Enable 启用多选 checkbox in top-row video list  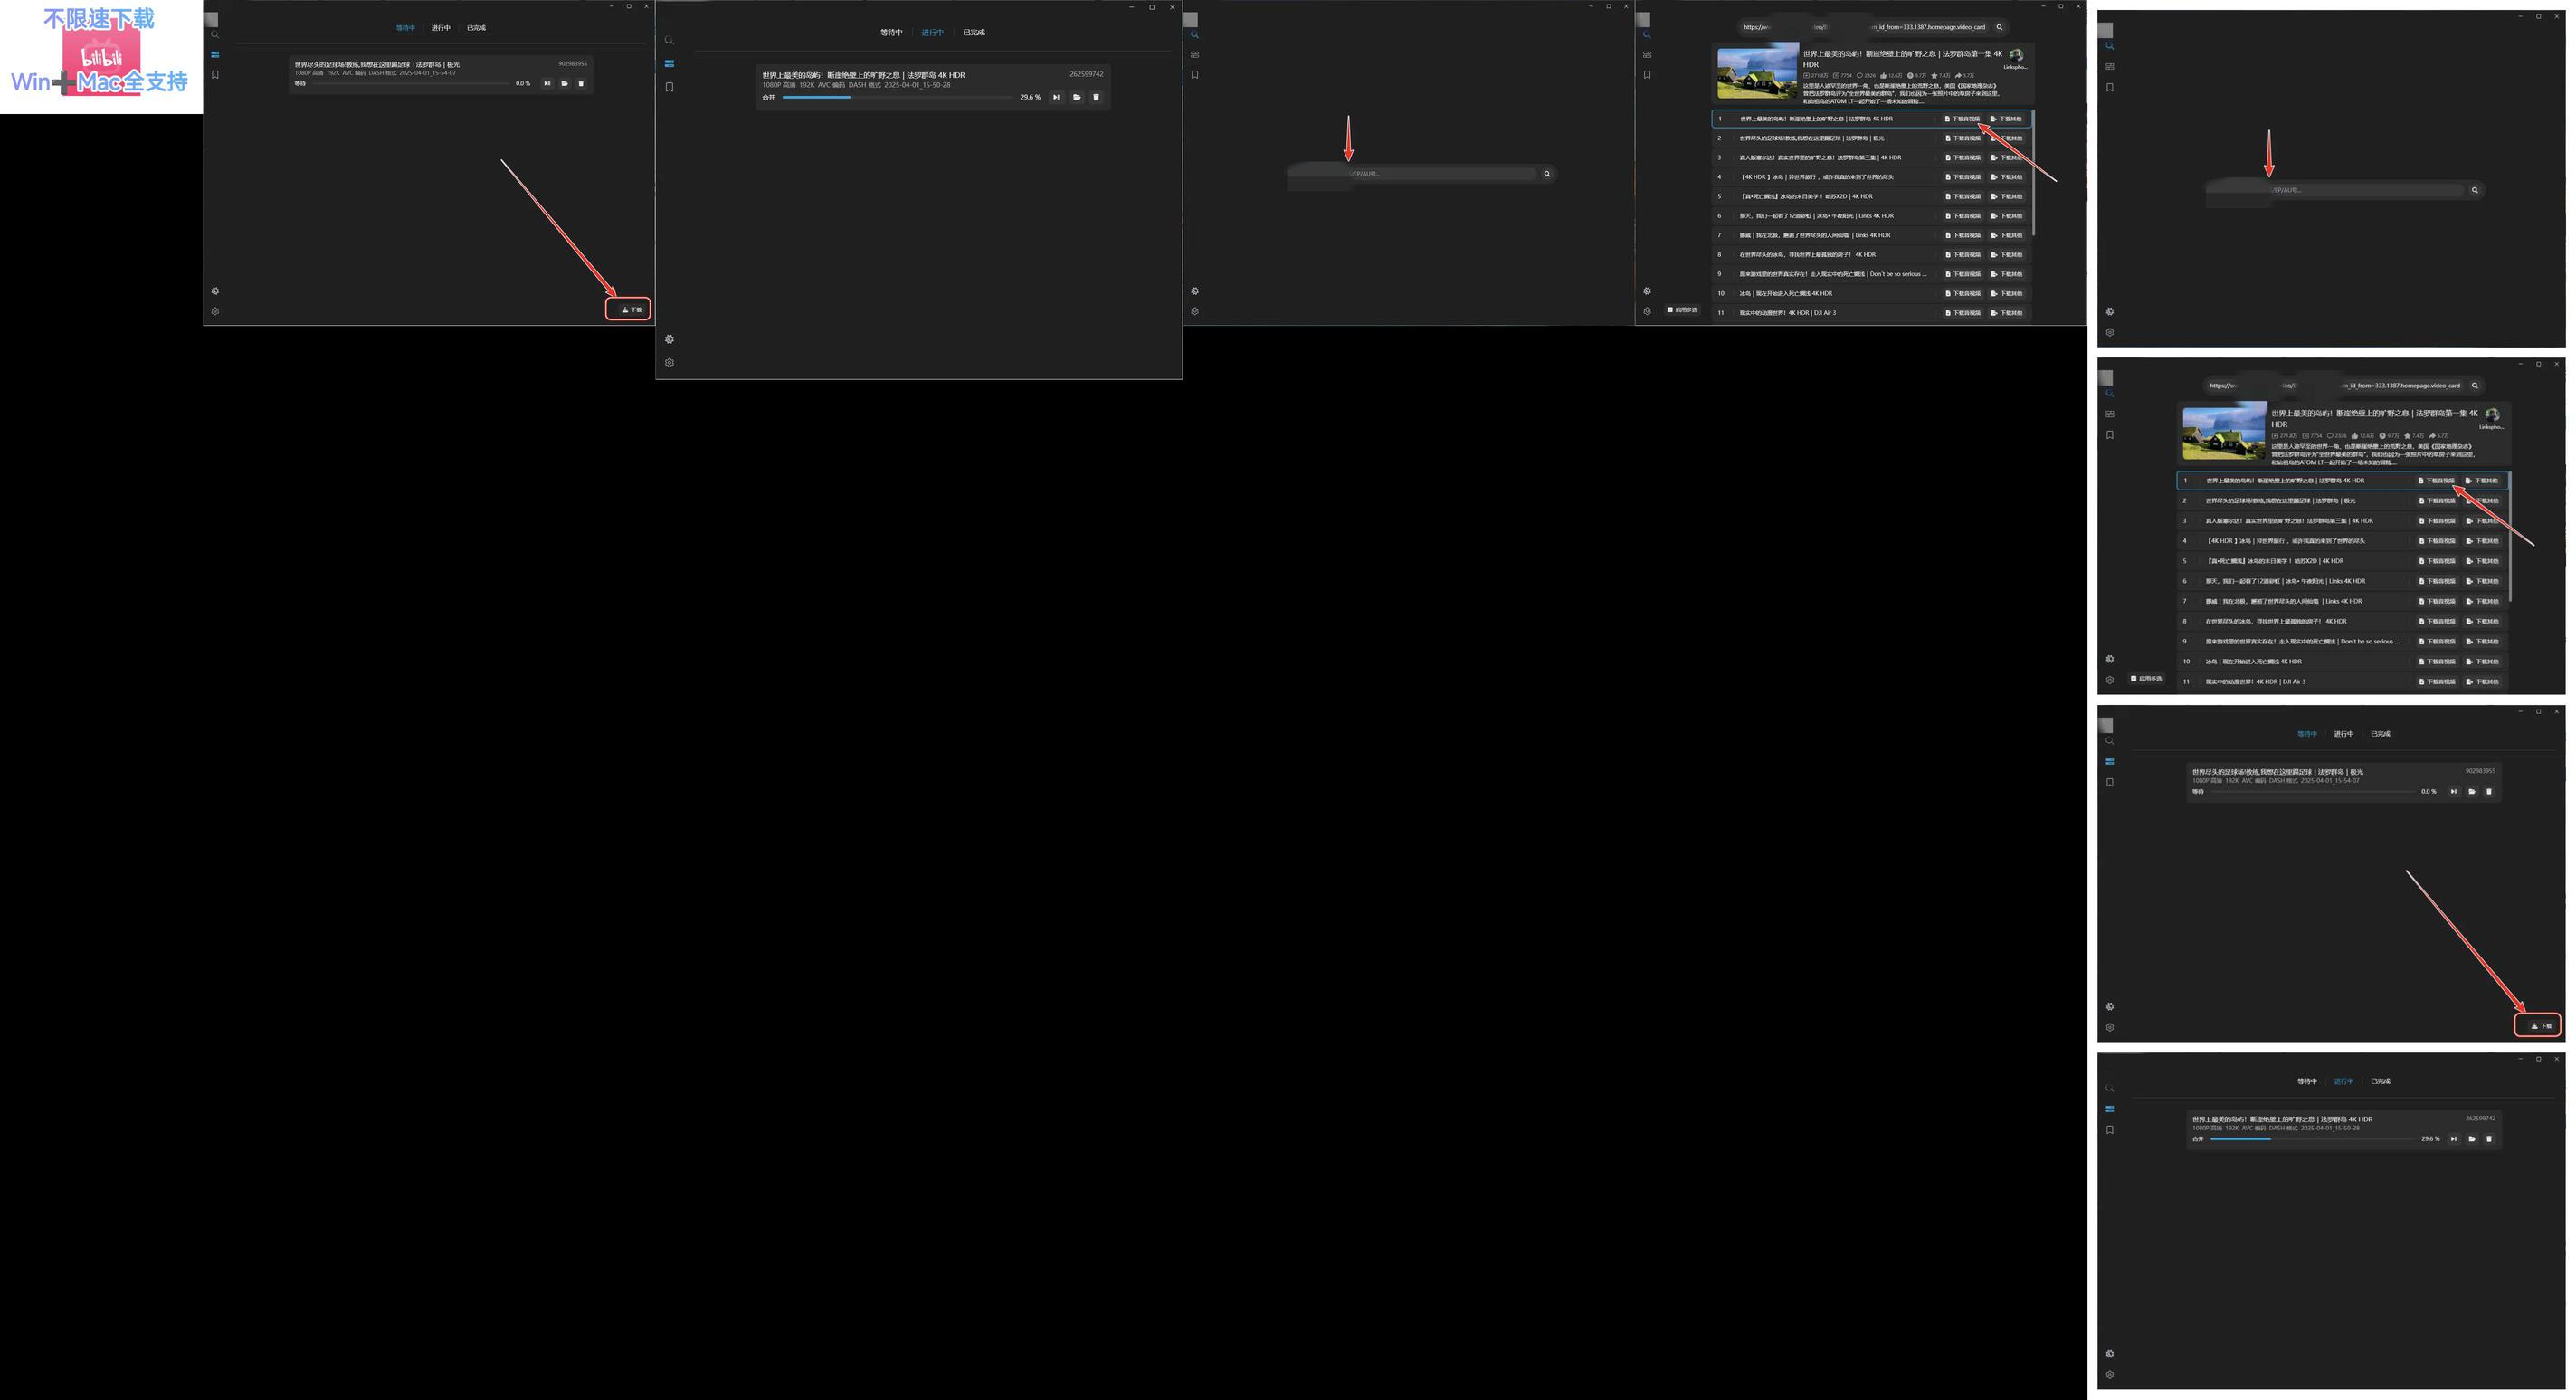[1670, 310]
